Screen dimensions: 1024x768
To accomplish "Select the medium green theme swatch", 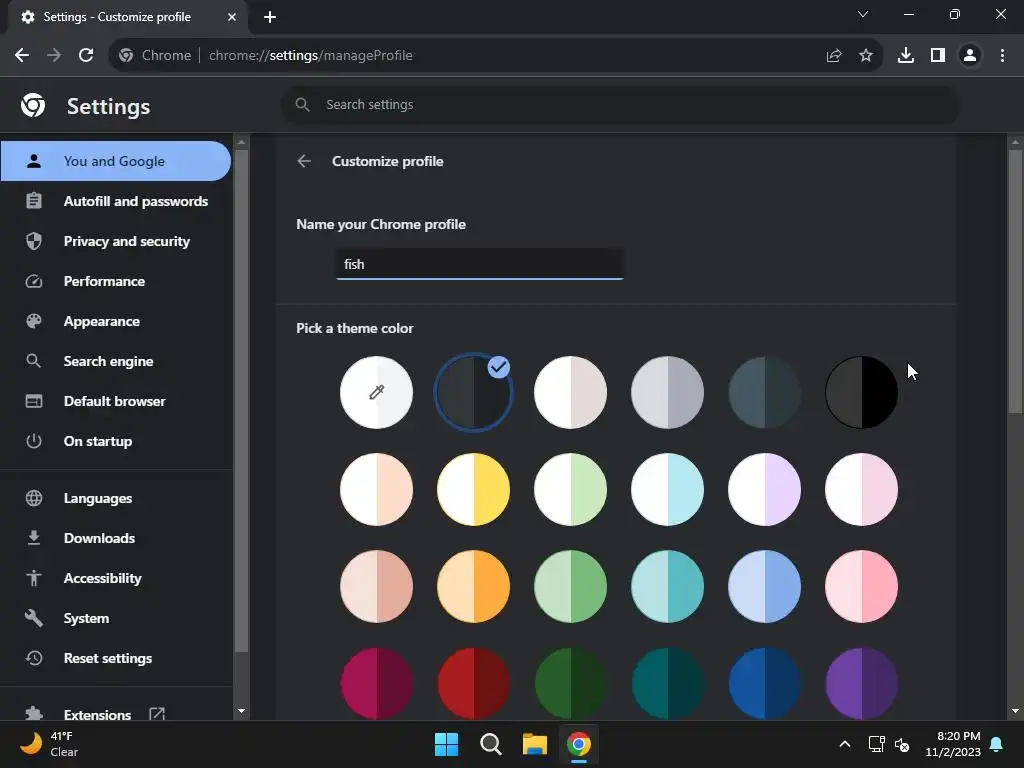I will (x=570, y=586).
